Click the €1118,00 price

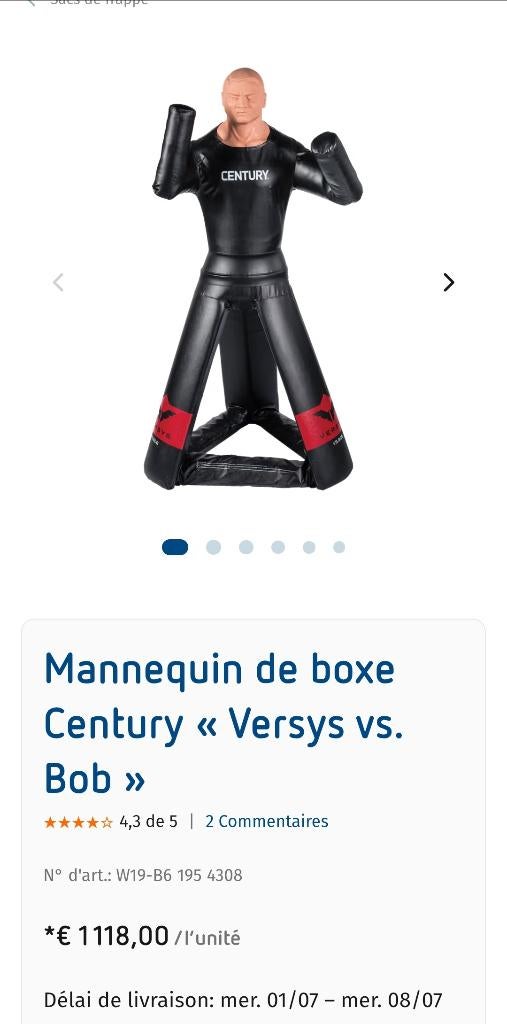click(x=106, y=936)
